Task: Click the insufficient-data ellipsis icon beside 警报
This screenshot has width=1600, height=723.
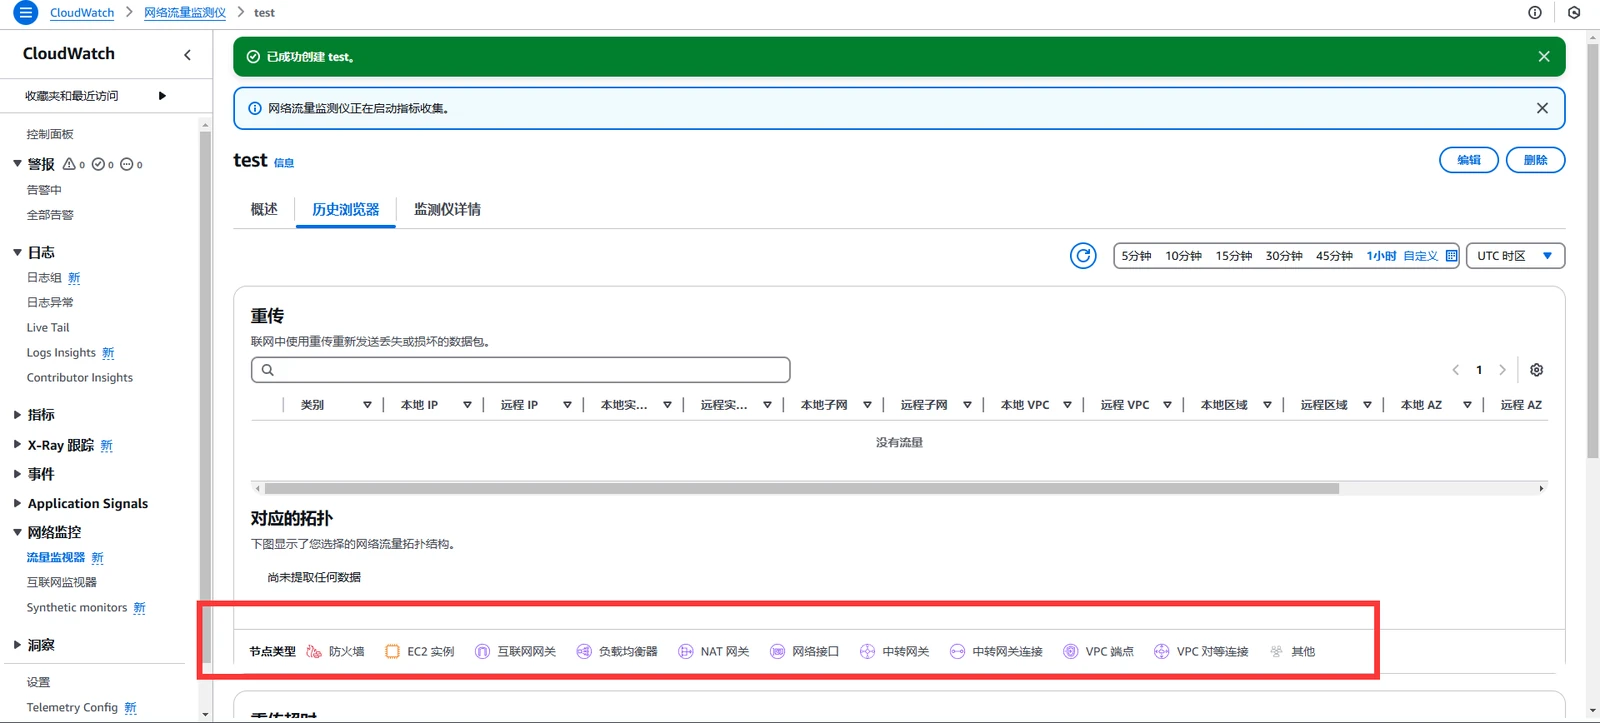Action: [x=127, y=164]
